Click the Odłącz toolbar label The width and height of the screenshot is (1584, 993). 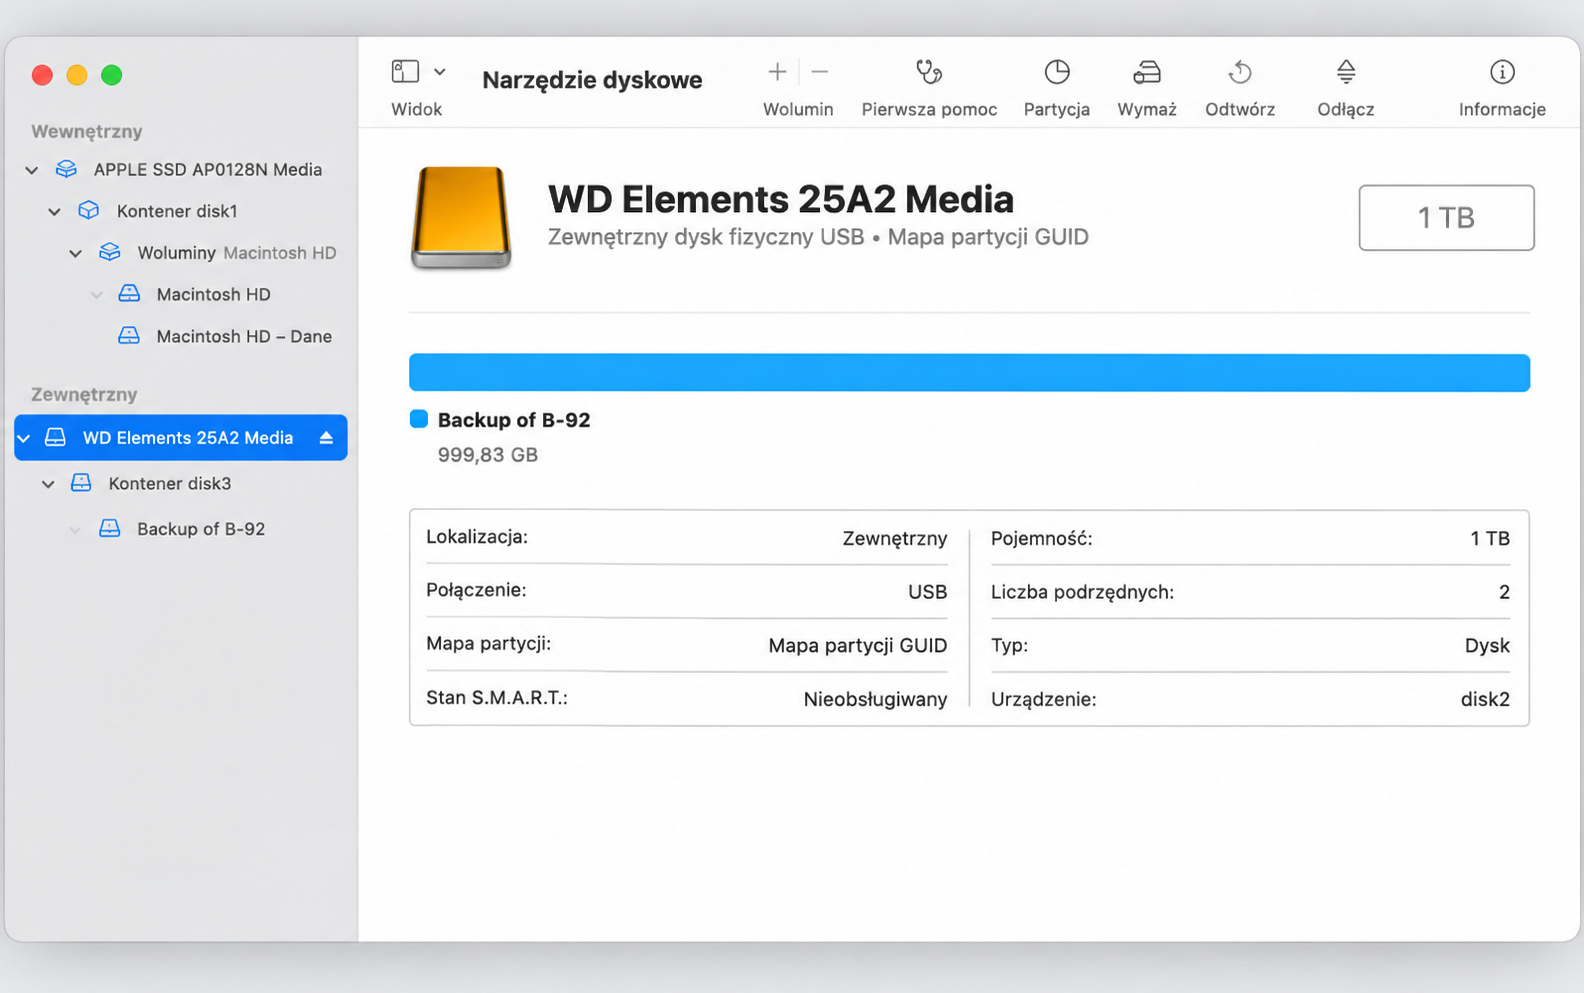tap(1346, 109)
